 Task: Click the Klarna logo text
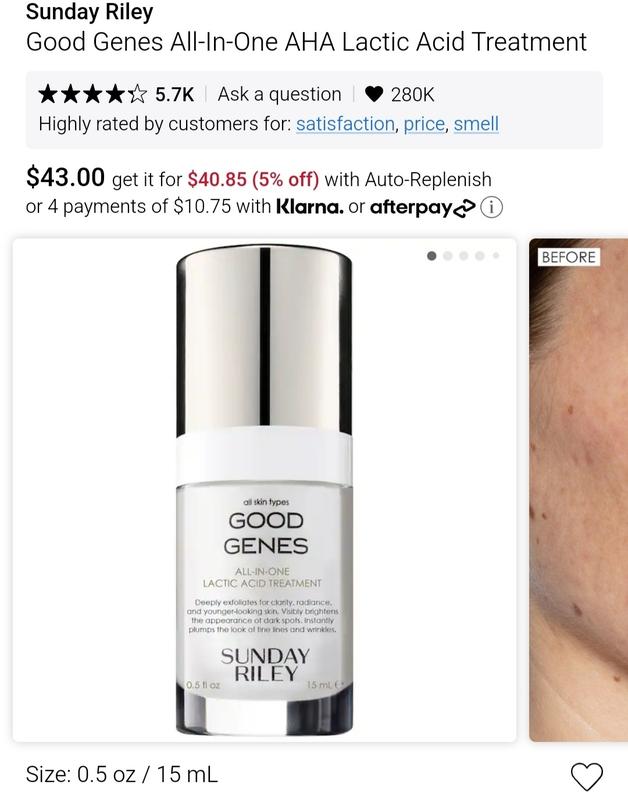coord(310,207)
